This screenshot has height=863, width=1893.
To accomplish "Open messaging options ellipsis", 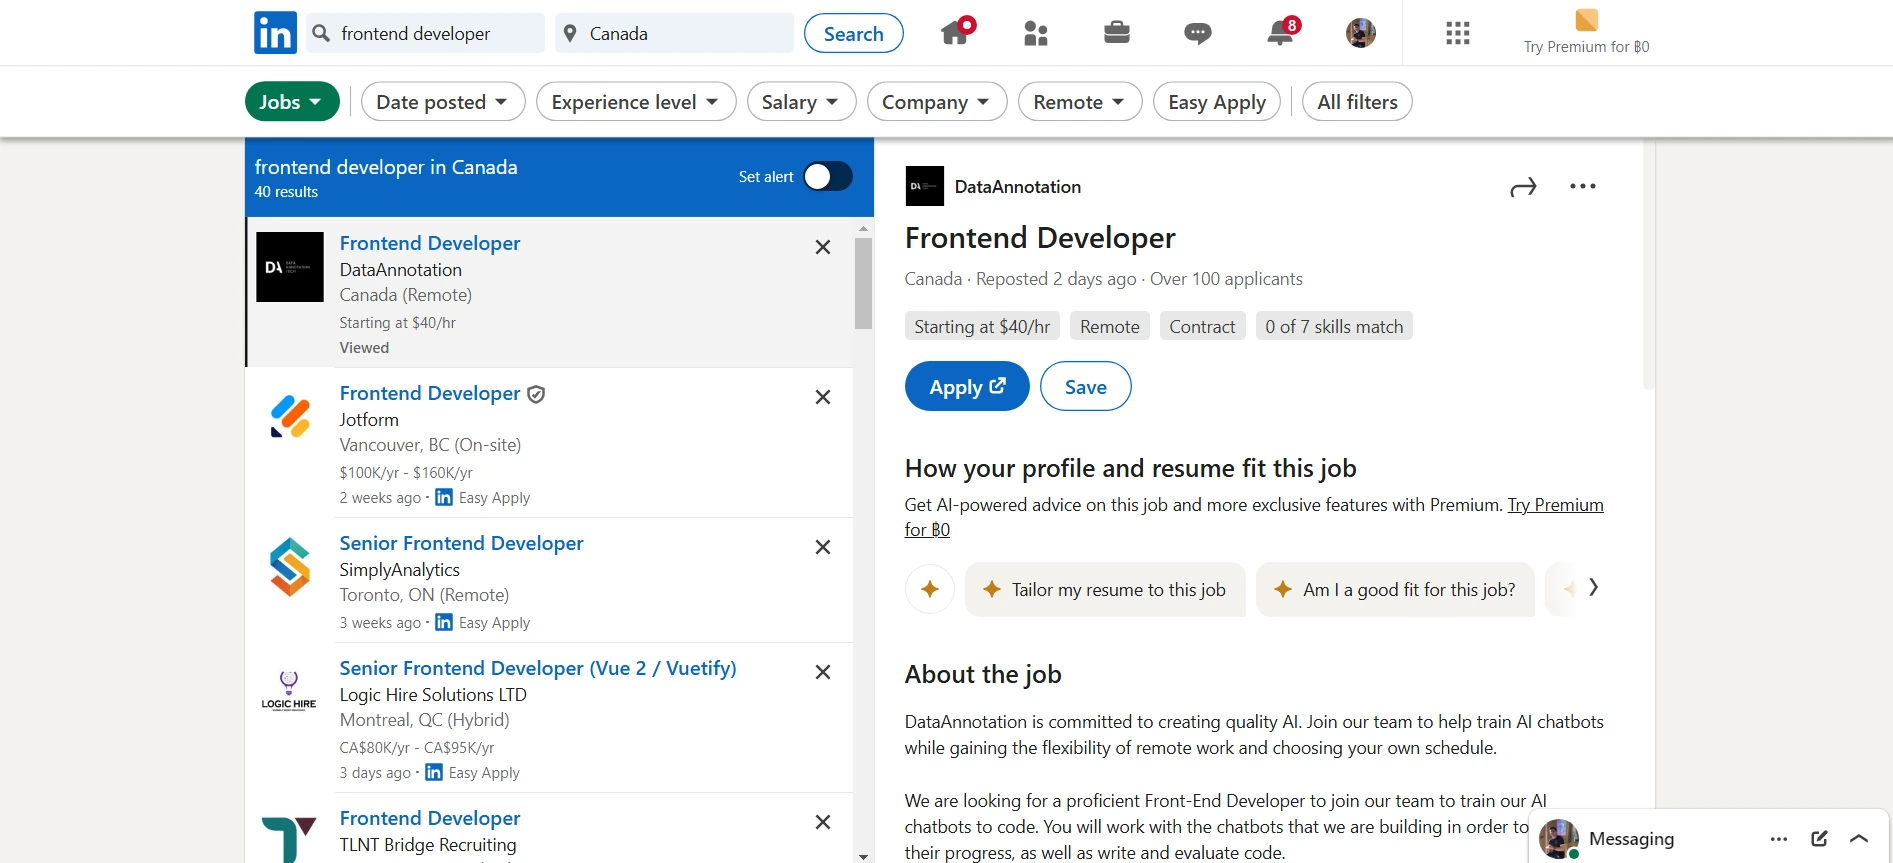I will (1779, 839).
